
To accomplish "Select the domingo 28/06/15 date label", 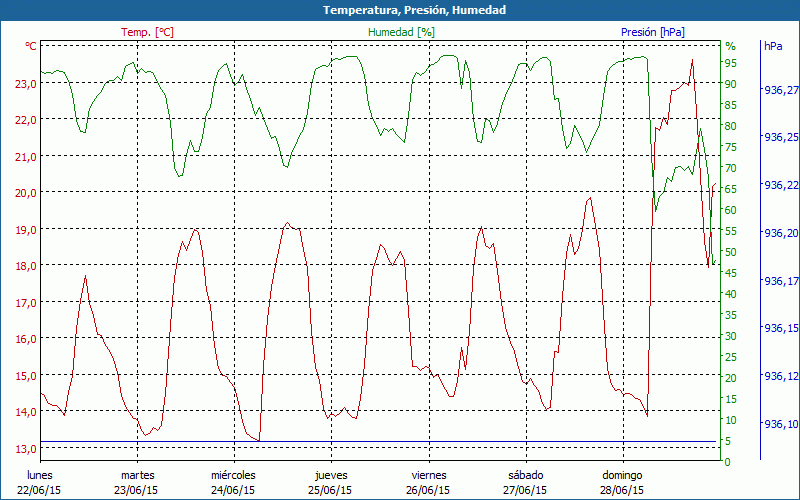I will 622,482.
